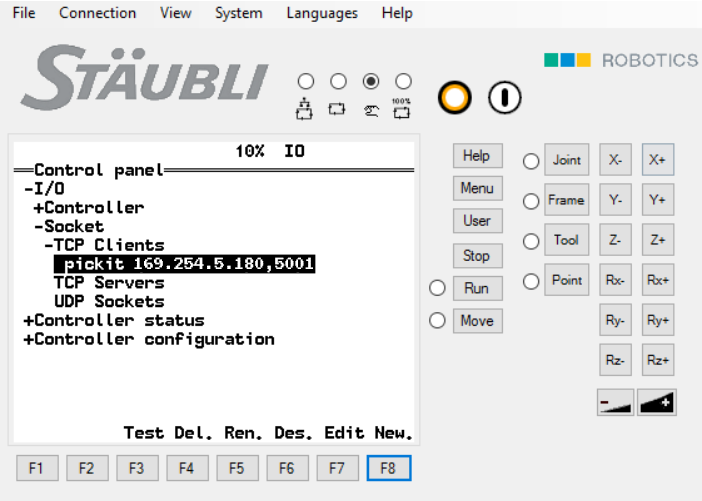
Task: Click the F1 function key
Action: coord(37,468)
